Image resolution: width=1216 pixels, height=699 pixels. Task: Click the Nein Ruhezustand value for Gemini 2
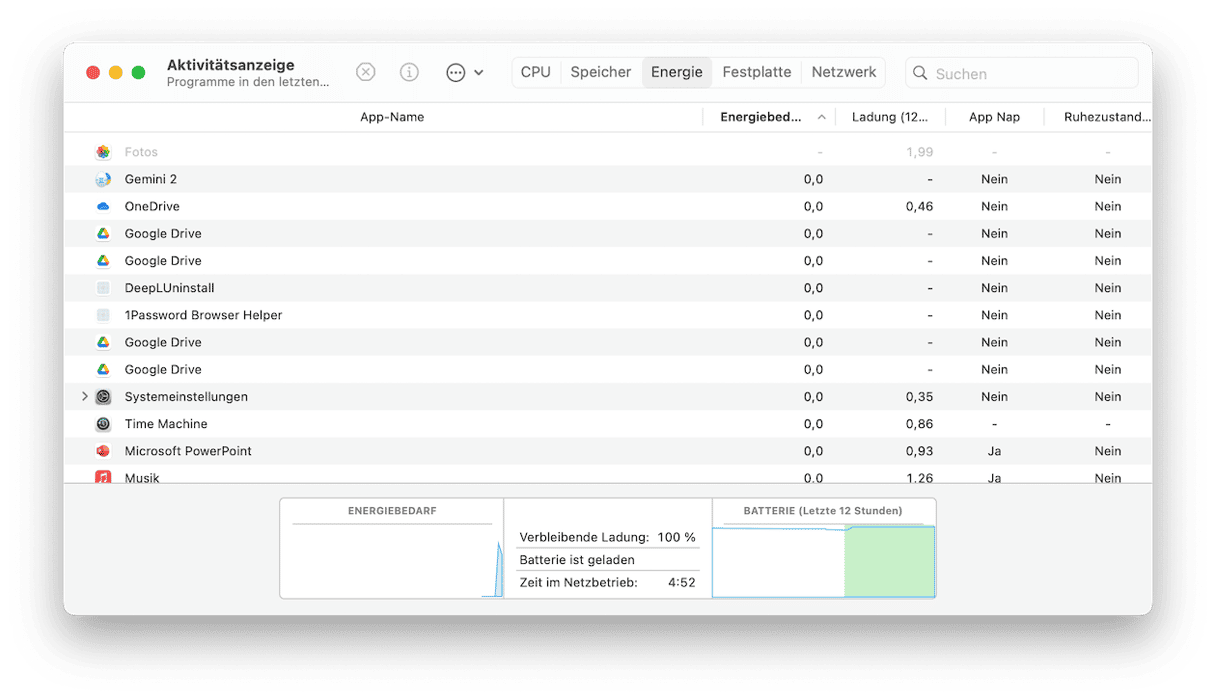pos(1108,179)
